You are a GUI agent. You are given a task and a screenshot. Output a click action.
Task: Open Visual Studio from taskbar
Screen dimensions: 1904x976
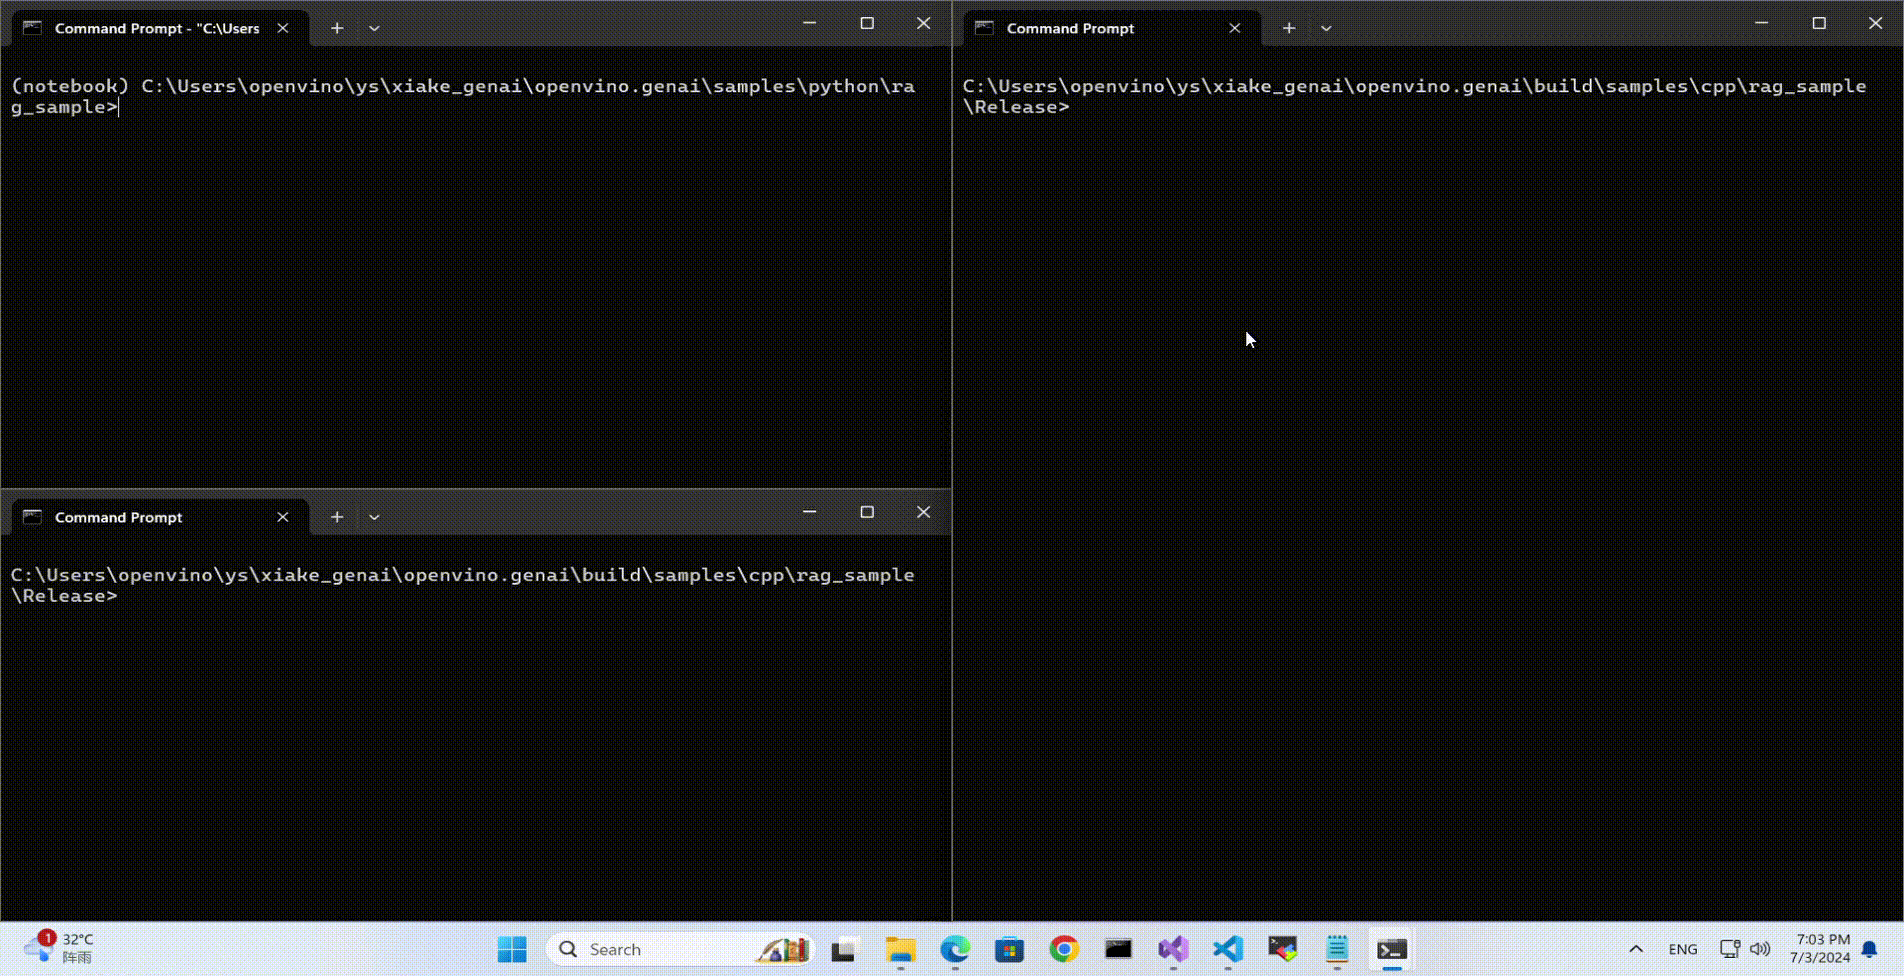1173,949
